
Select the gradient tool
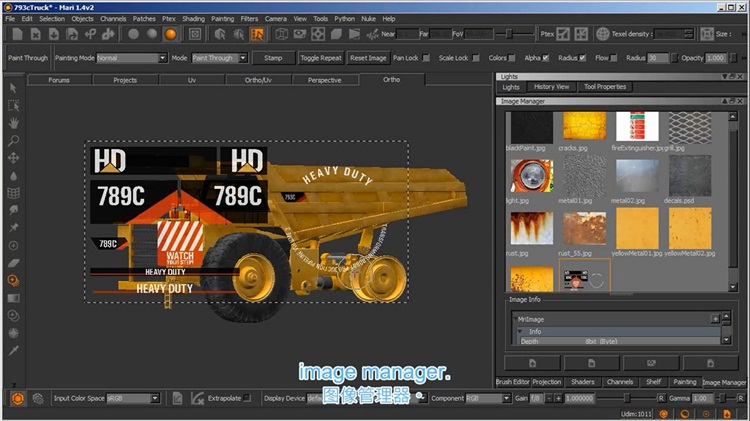click(13, 298)
